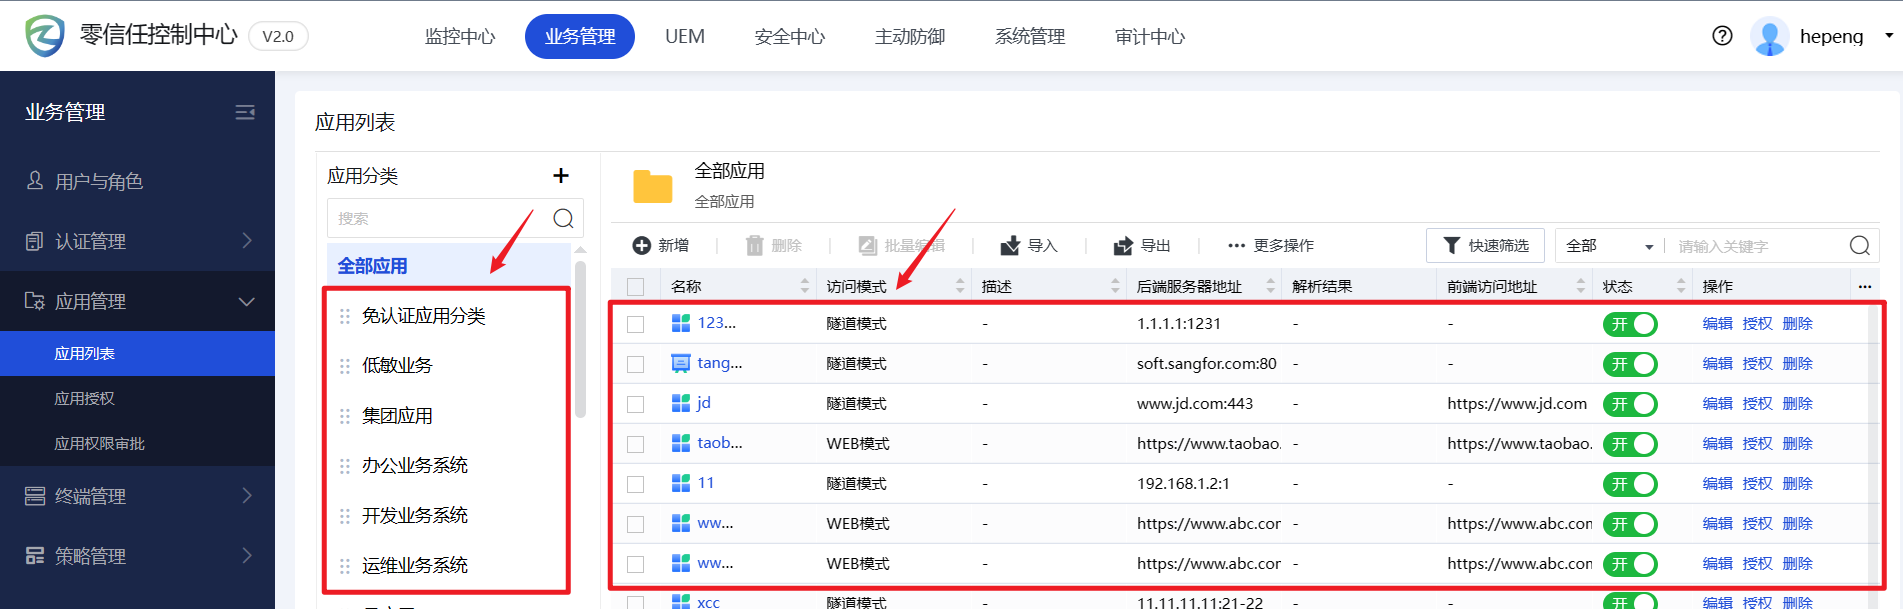Open the table column settings ellipsis

[x=1864, y=287]
